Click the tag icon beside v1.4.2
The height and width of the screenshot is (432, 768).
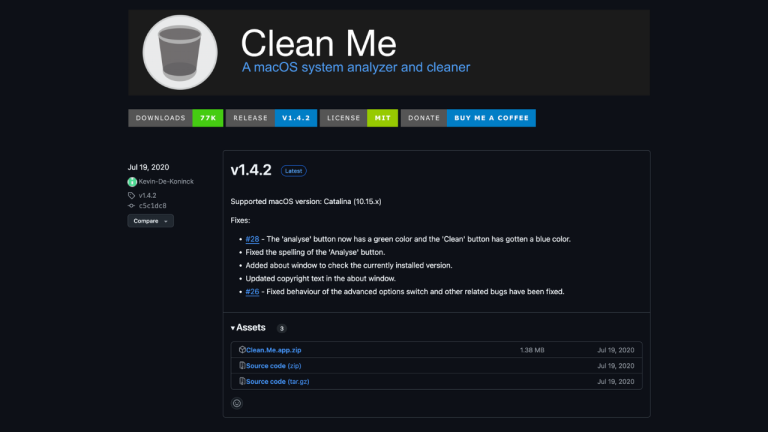tap(131, 195)
